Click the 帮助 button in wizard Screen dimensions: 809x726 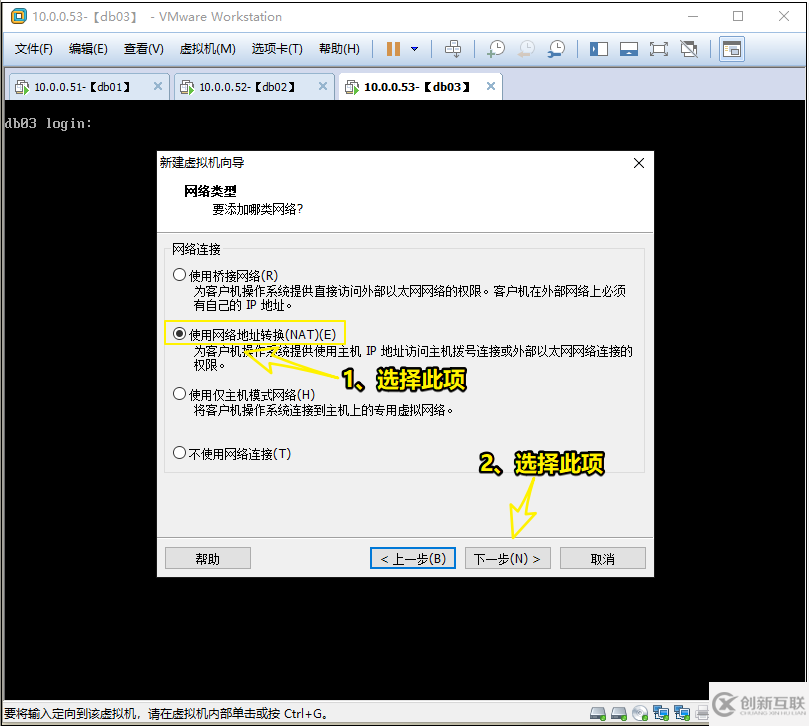click(x=207, y=558)
